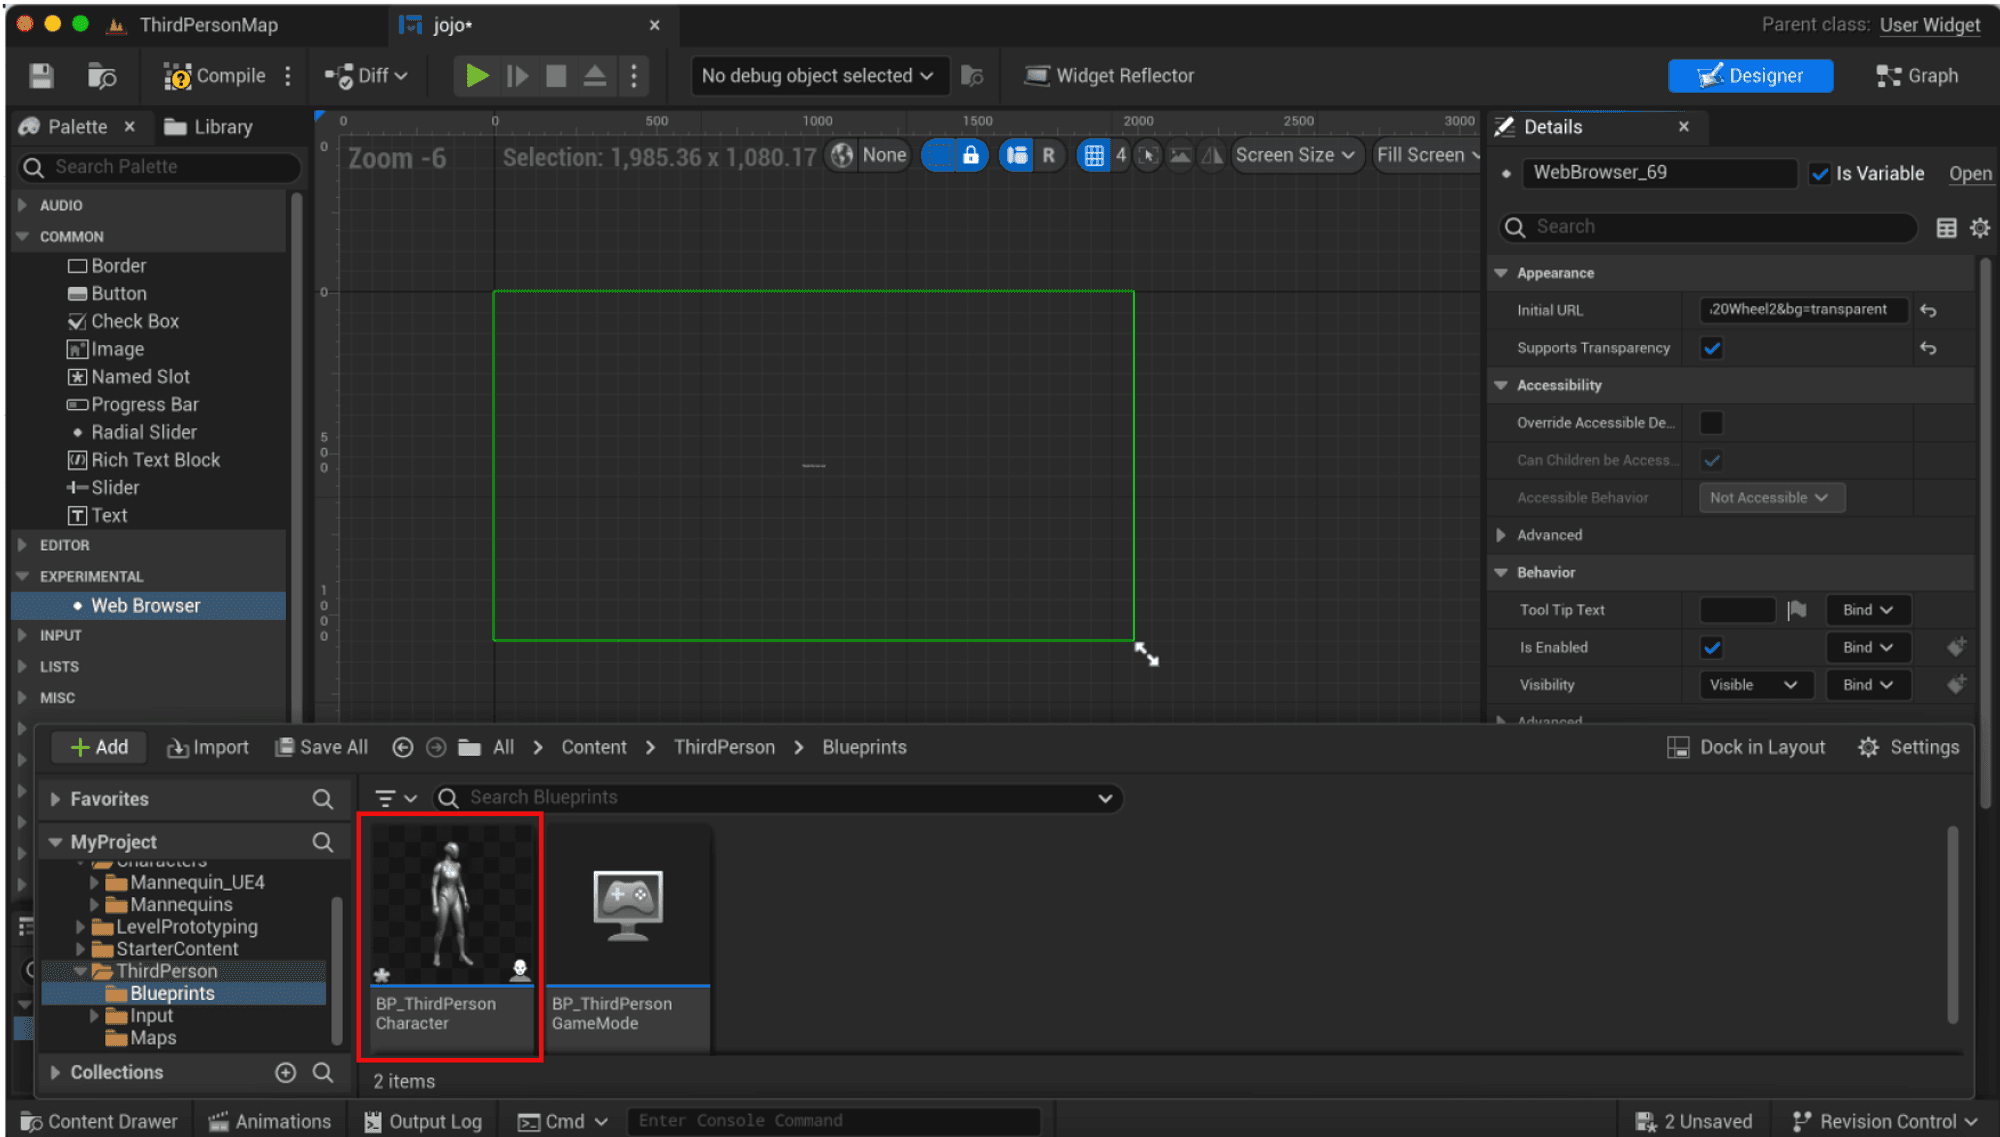Image resolution: width=2000 pixels, height=1137 pixels.
Task: Click Save All button
Action: click(322, 748)
